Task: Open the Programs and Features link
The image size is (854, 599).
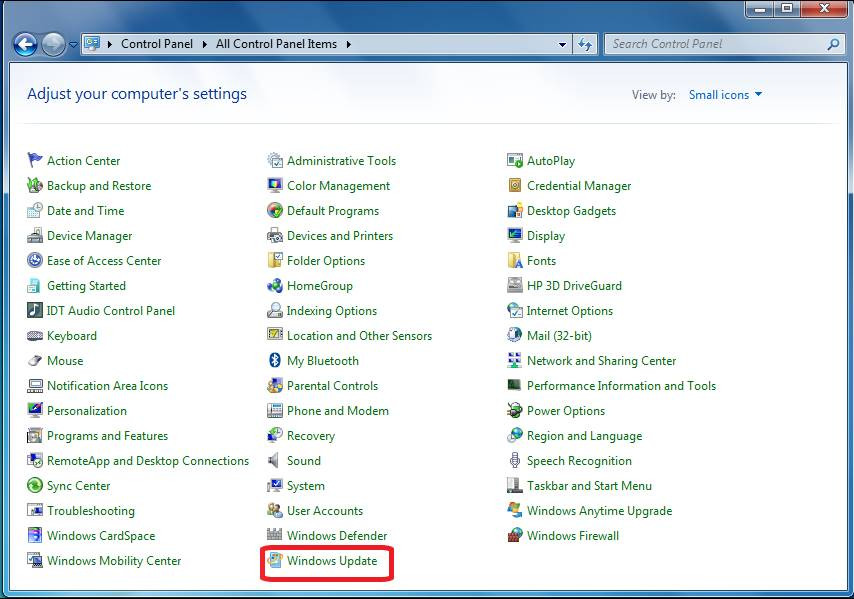Action: point(107,436)
